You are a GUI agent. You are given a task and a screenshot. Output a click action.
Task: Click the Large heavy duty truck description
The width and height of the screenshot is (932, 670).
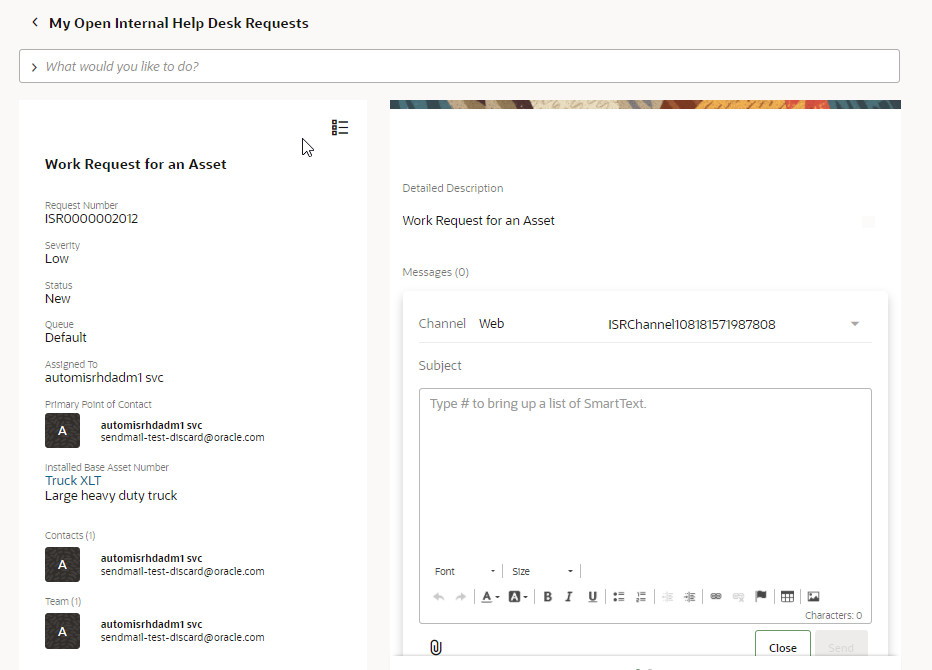[111, 496]
